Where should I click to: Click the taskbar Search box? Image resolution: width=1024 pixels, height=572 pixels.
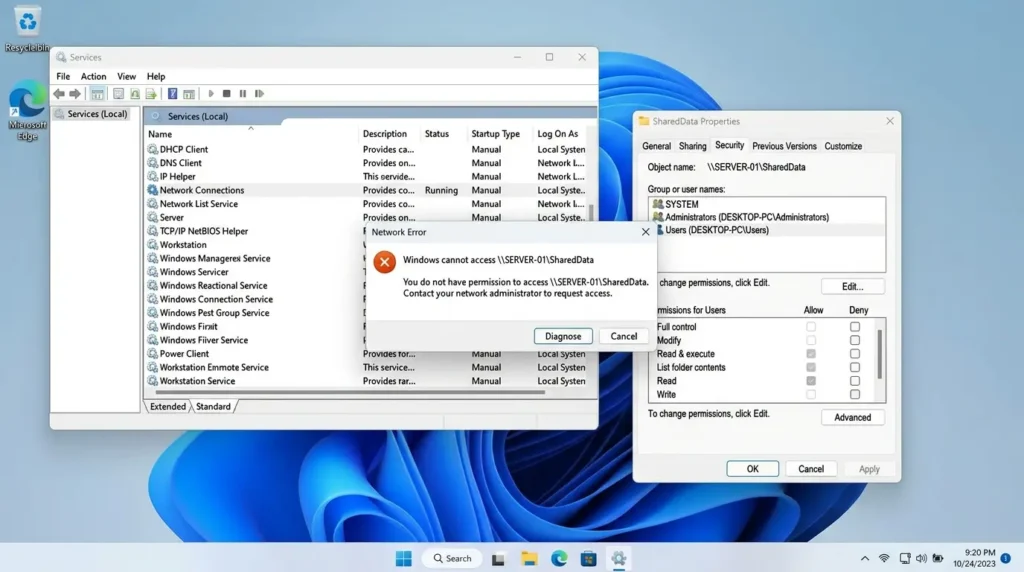point(452,558)
